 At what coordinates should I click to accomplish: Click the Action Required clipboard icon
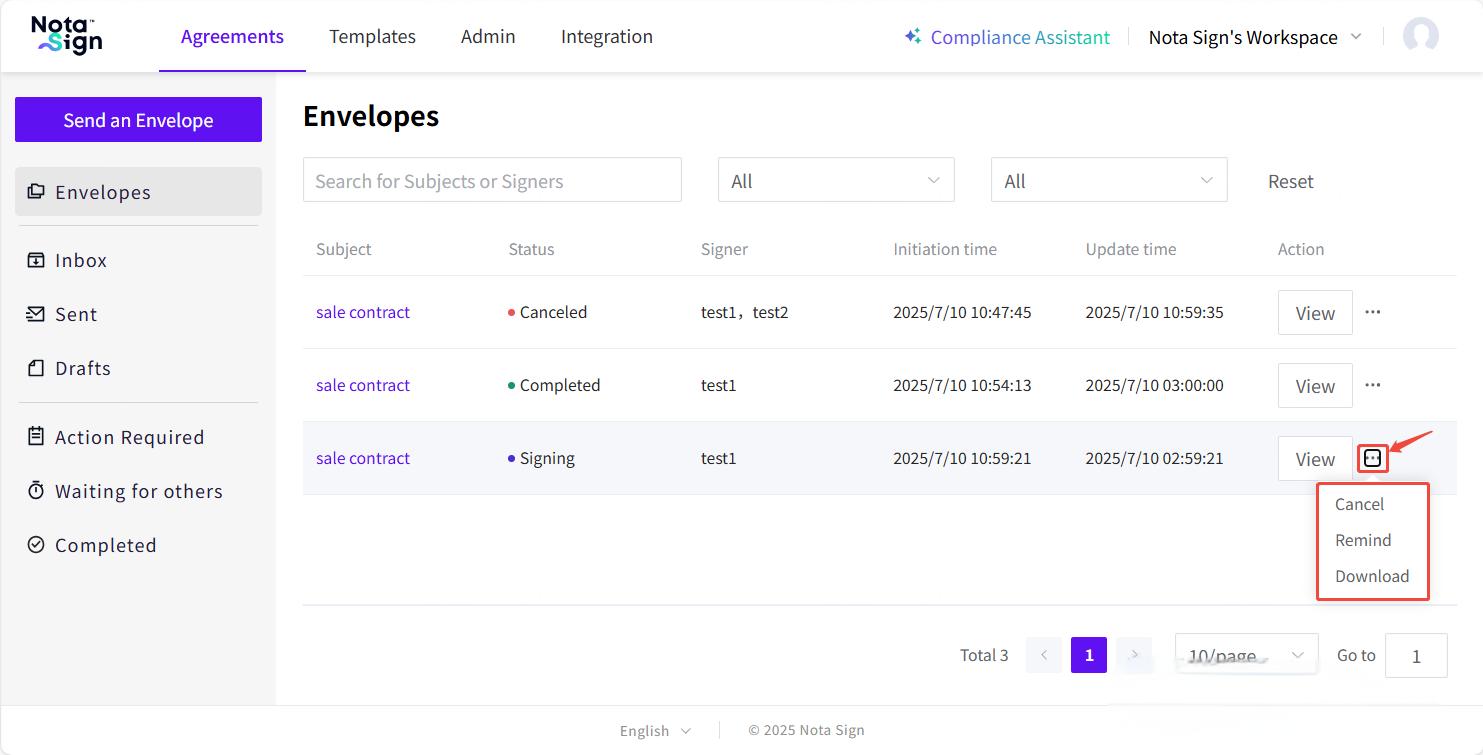36,437
